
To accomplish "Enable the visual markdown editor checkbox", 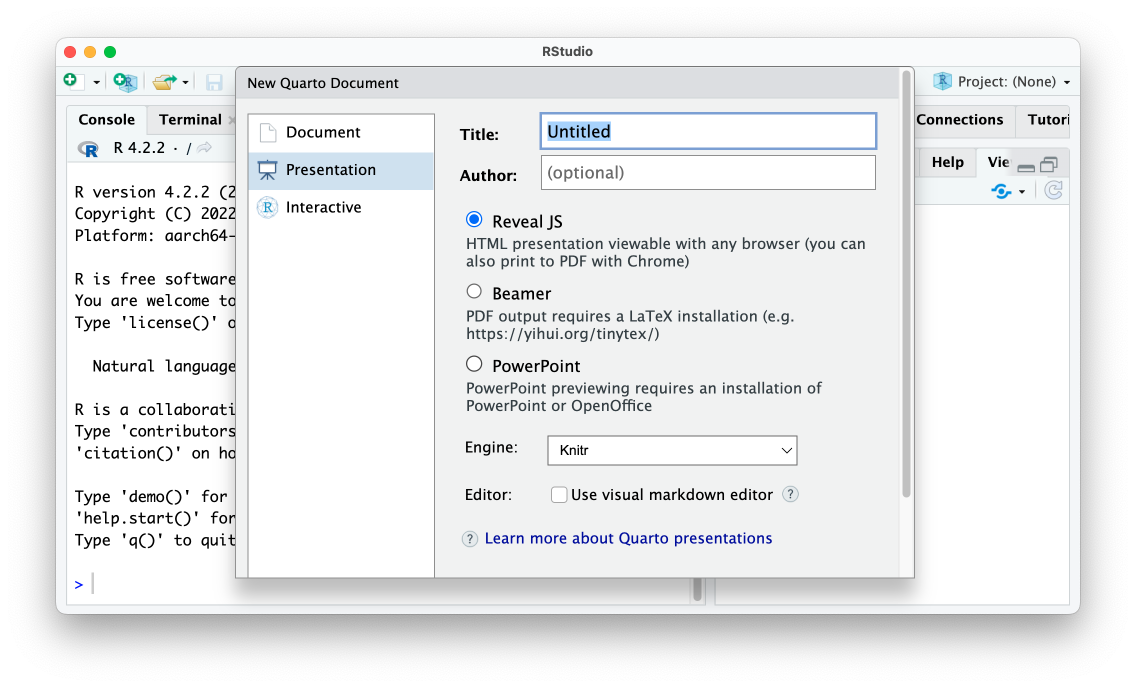I will 559,494.
